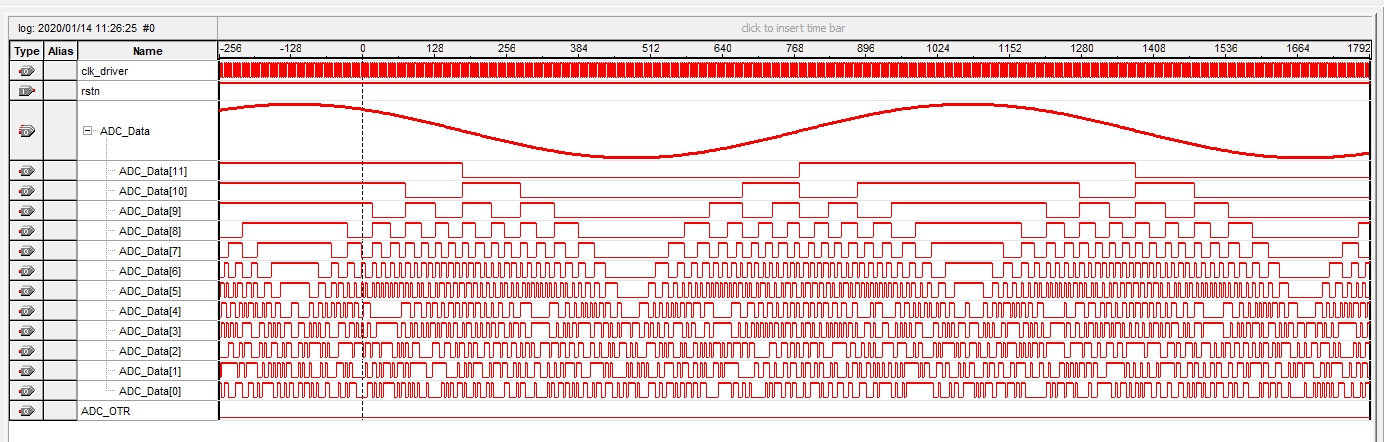Click the type icon beside ADC_Data[11]
Image resolution: width=1384 pixels, height=442 pixels.
click(26, 171)
